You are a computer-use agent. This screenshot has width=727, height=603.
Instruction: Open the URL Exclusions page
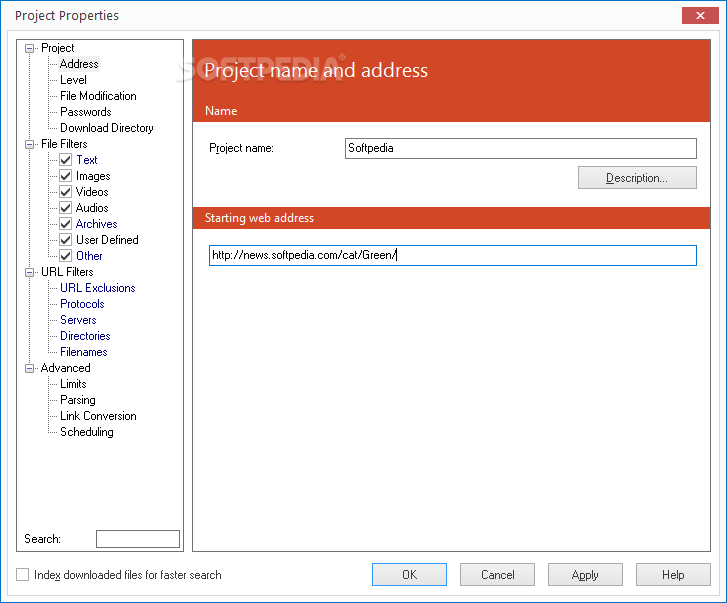click(98, 288)
